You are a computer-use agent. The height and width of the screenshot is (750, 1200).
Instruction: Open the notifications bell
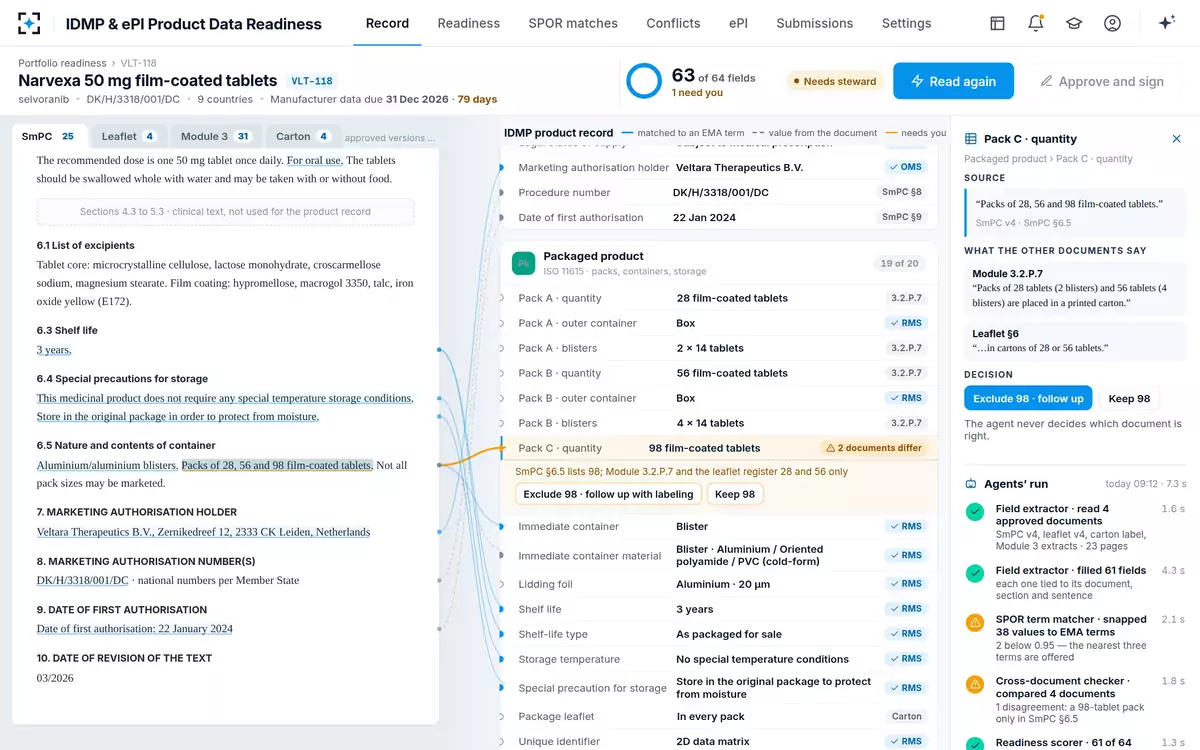coord(1036,23)
